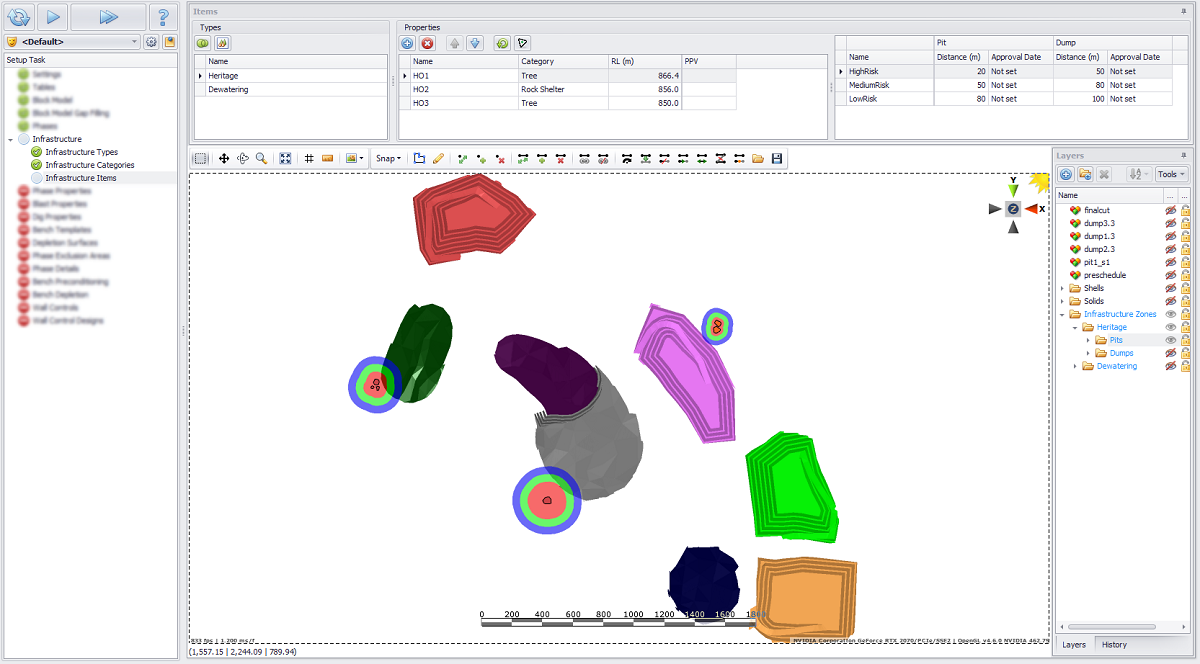Toggle visibility of pit1_s1 layer
The image size is (1200, 664).
click(x=1170, y=262)
